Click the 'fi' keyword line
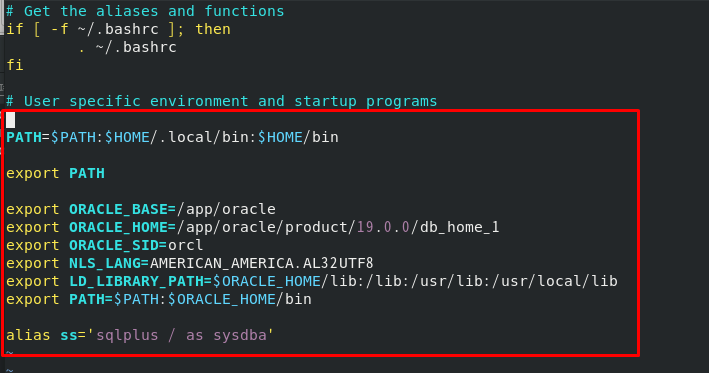Image resolution: width=709 pixels, height=373 pixels. [14, 65]
